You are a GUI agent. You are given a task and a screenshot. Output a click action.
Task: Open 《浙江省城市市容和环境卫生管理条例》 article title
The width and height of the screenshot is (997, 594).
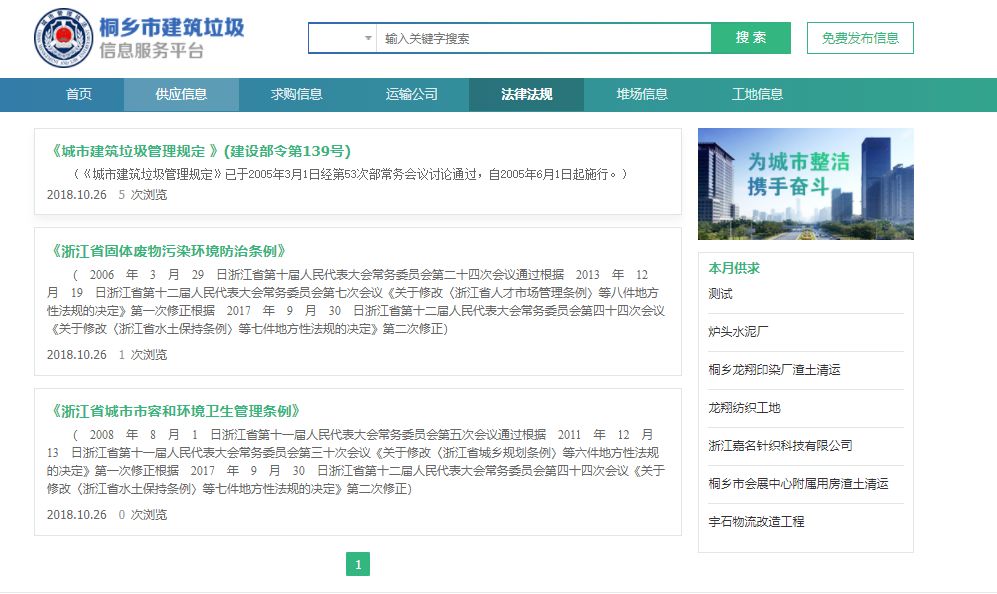(174, 411)
